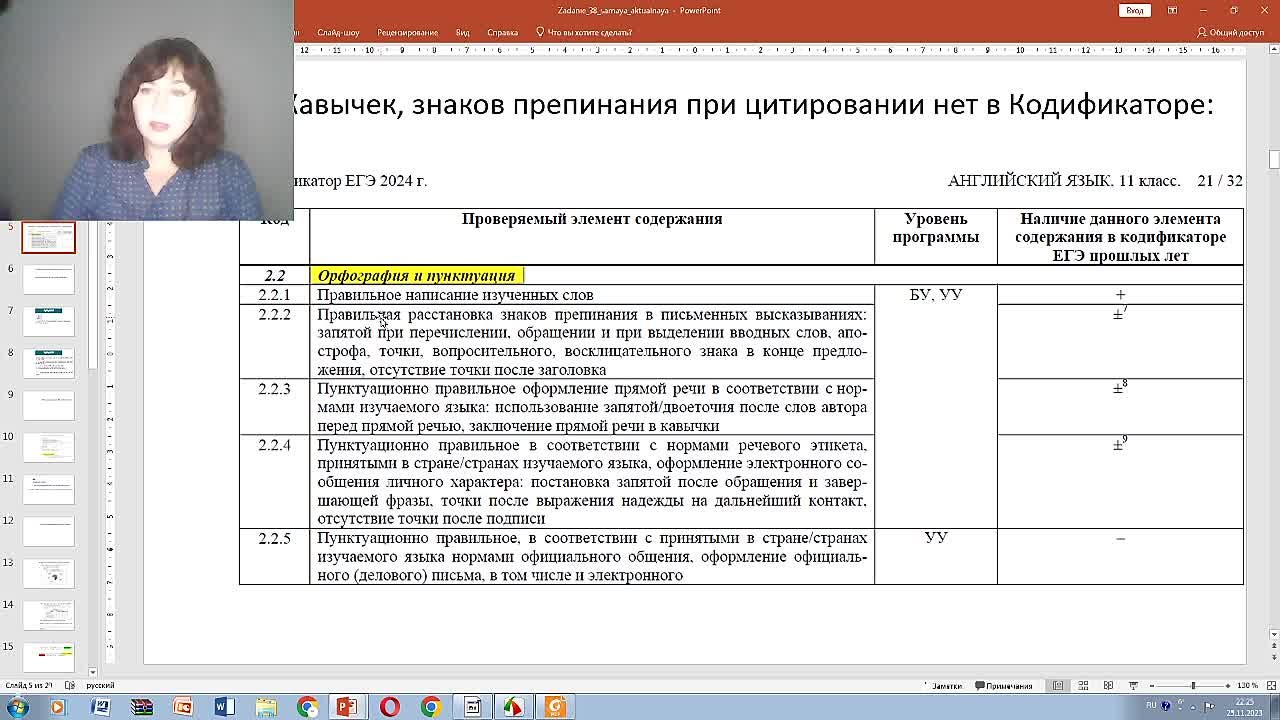Click the русский language indicator
Screen dimensions: 1280x720
[100, 686]
